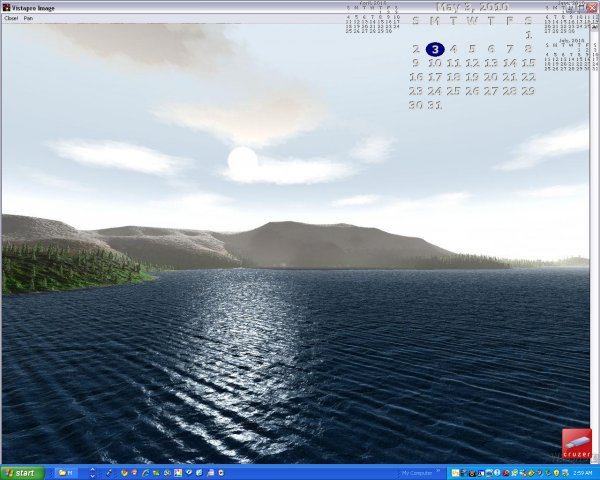The width and height of the screenshot is (600, 480).
Task: Open the Close! menu item
Action: click(11, 18)
